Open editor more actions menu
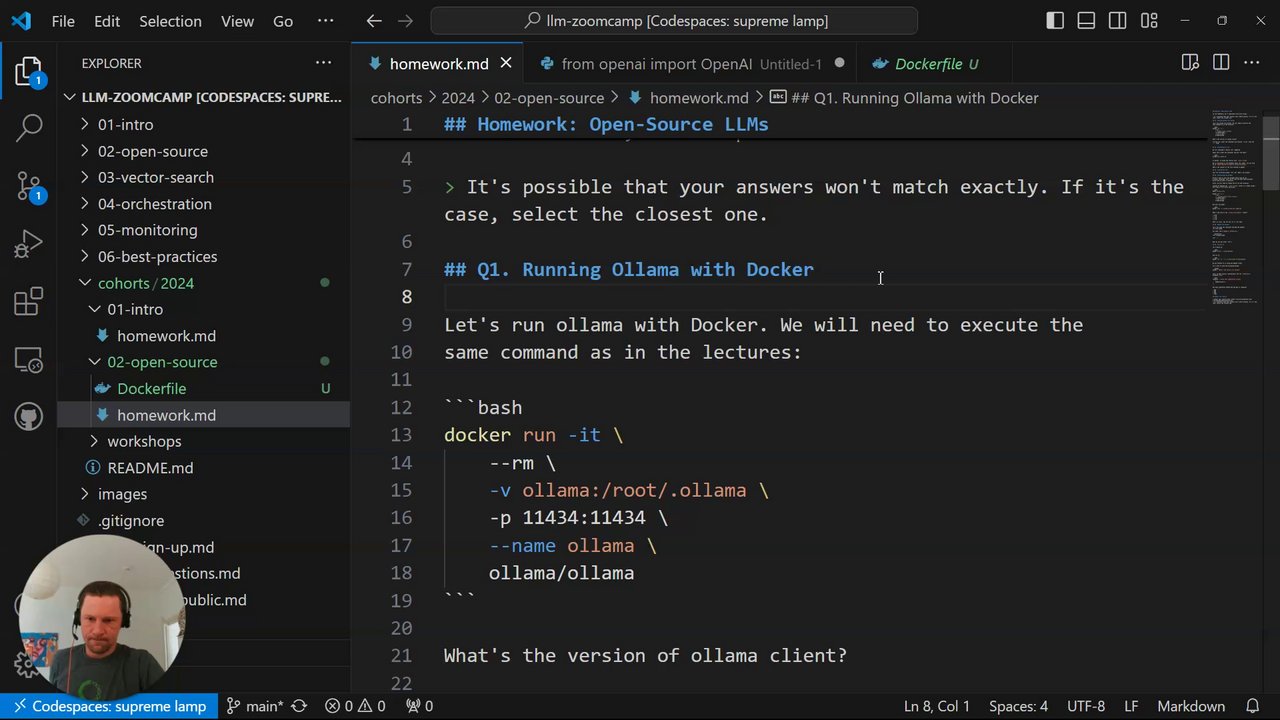This screenshot has height=720, width=1280. [x=1252, y=63]
